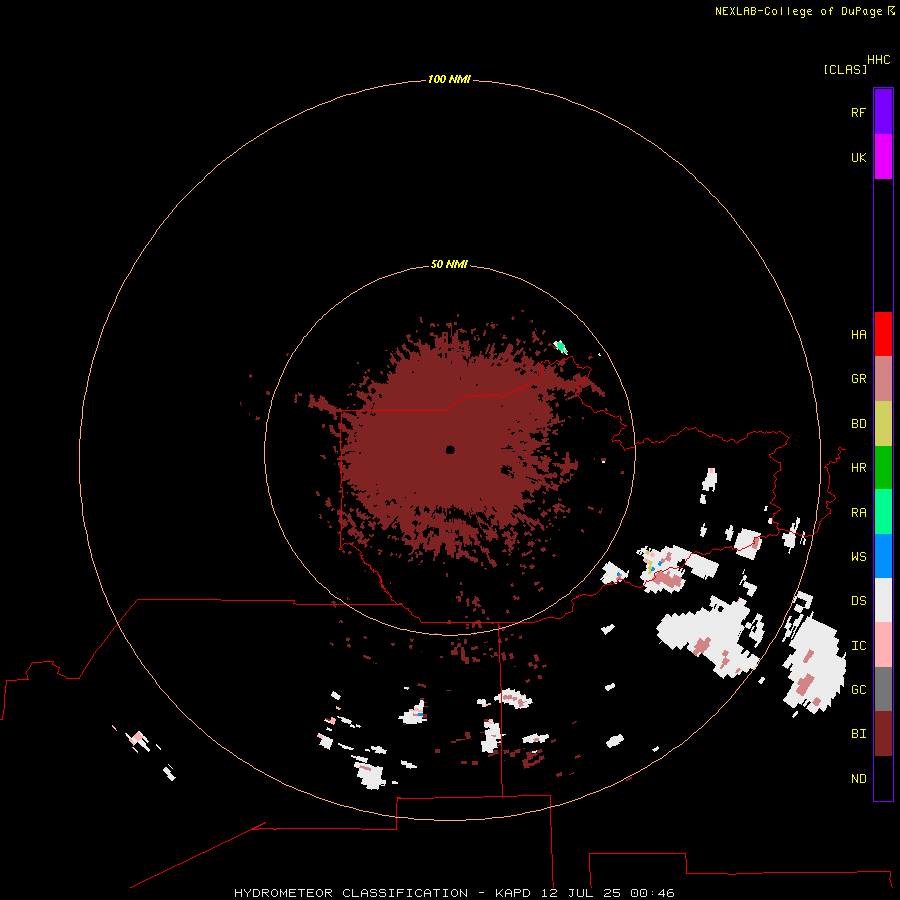Screen dimensions: 900x900
Task: Click the BD legend label
Action: point(858,424)
